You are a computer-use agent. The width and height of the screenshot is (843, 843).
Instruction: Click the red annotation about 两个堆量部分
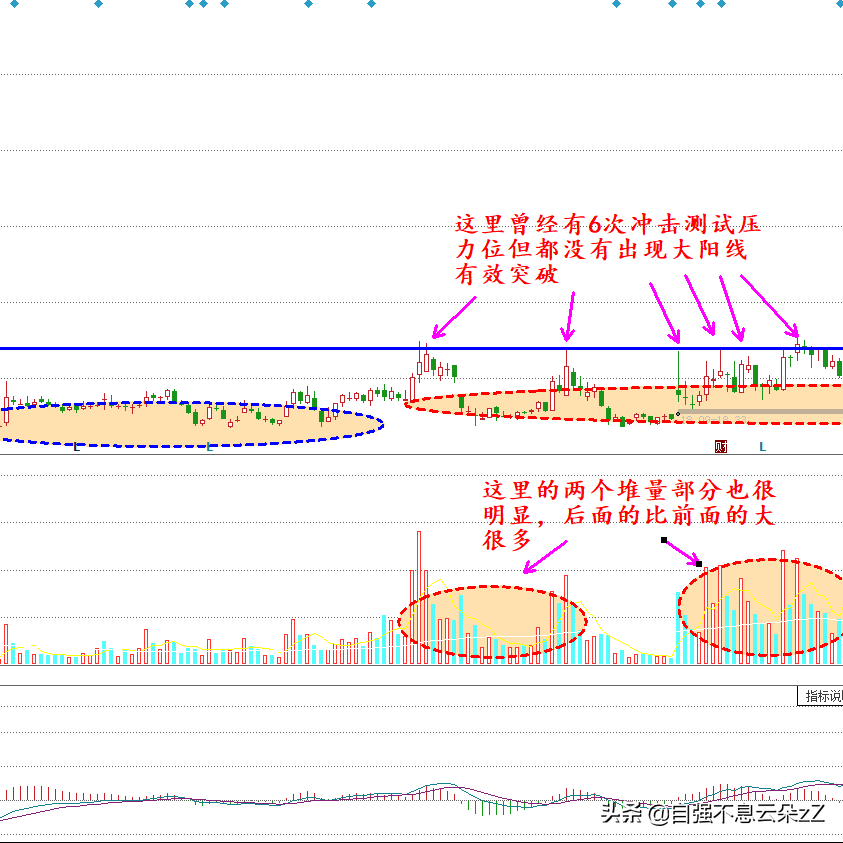tap(628, 515)
